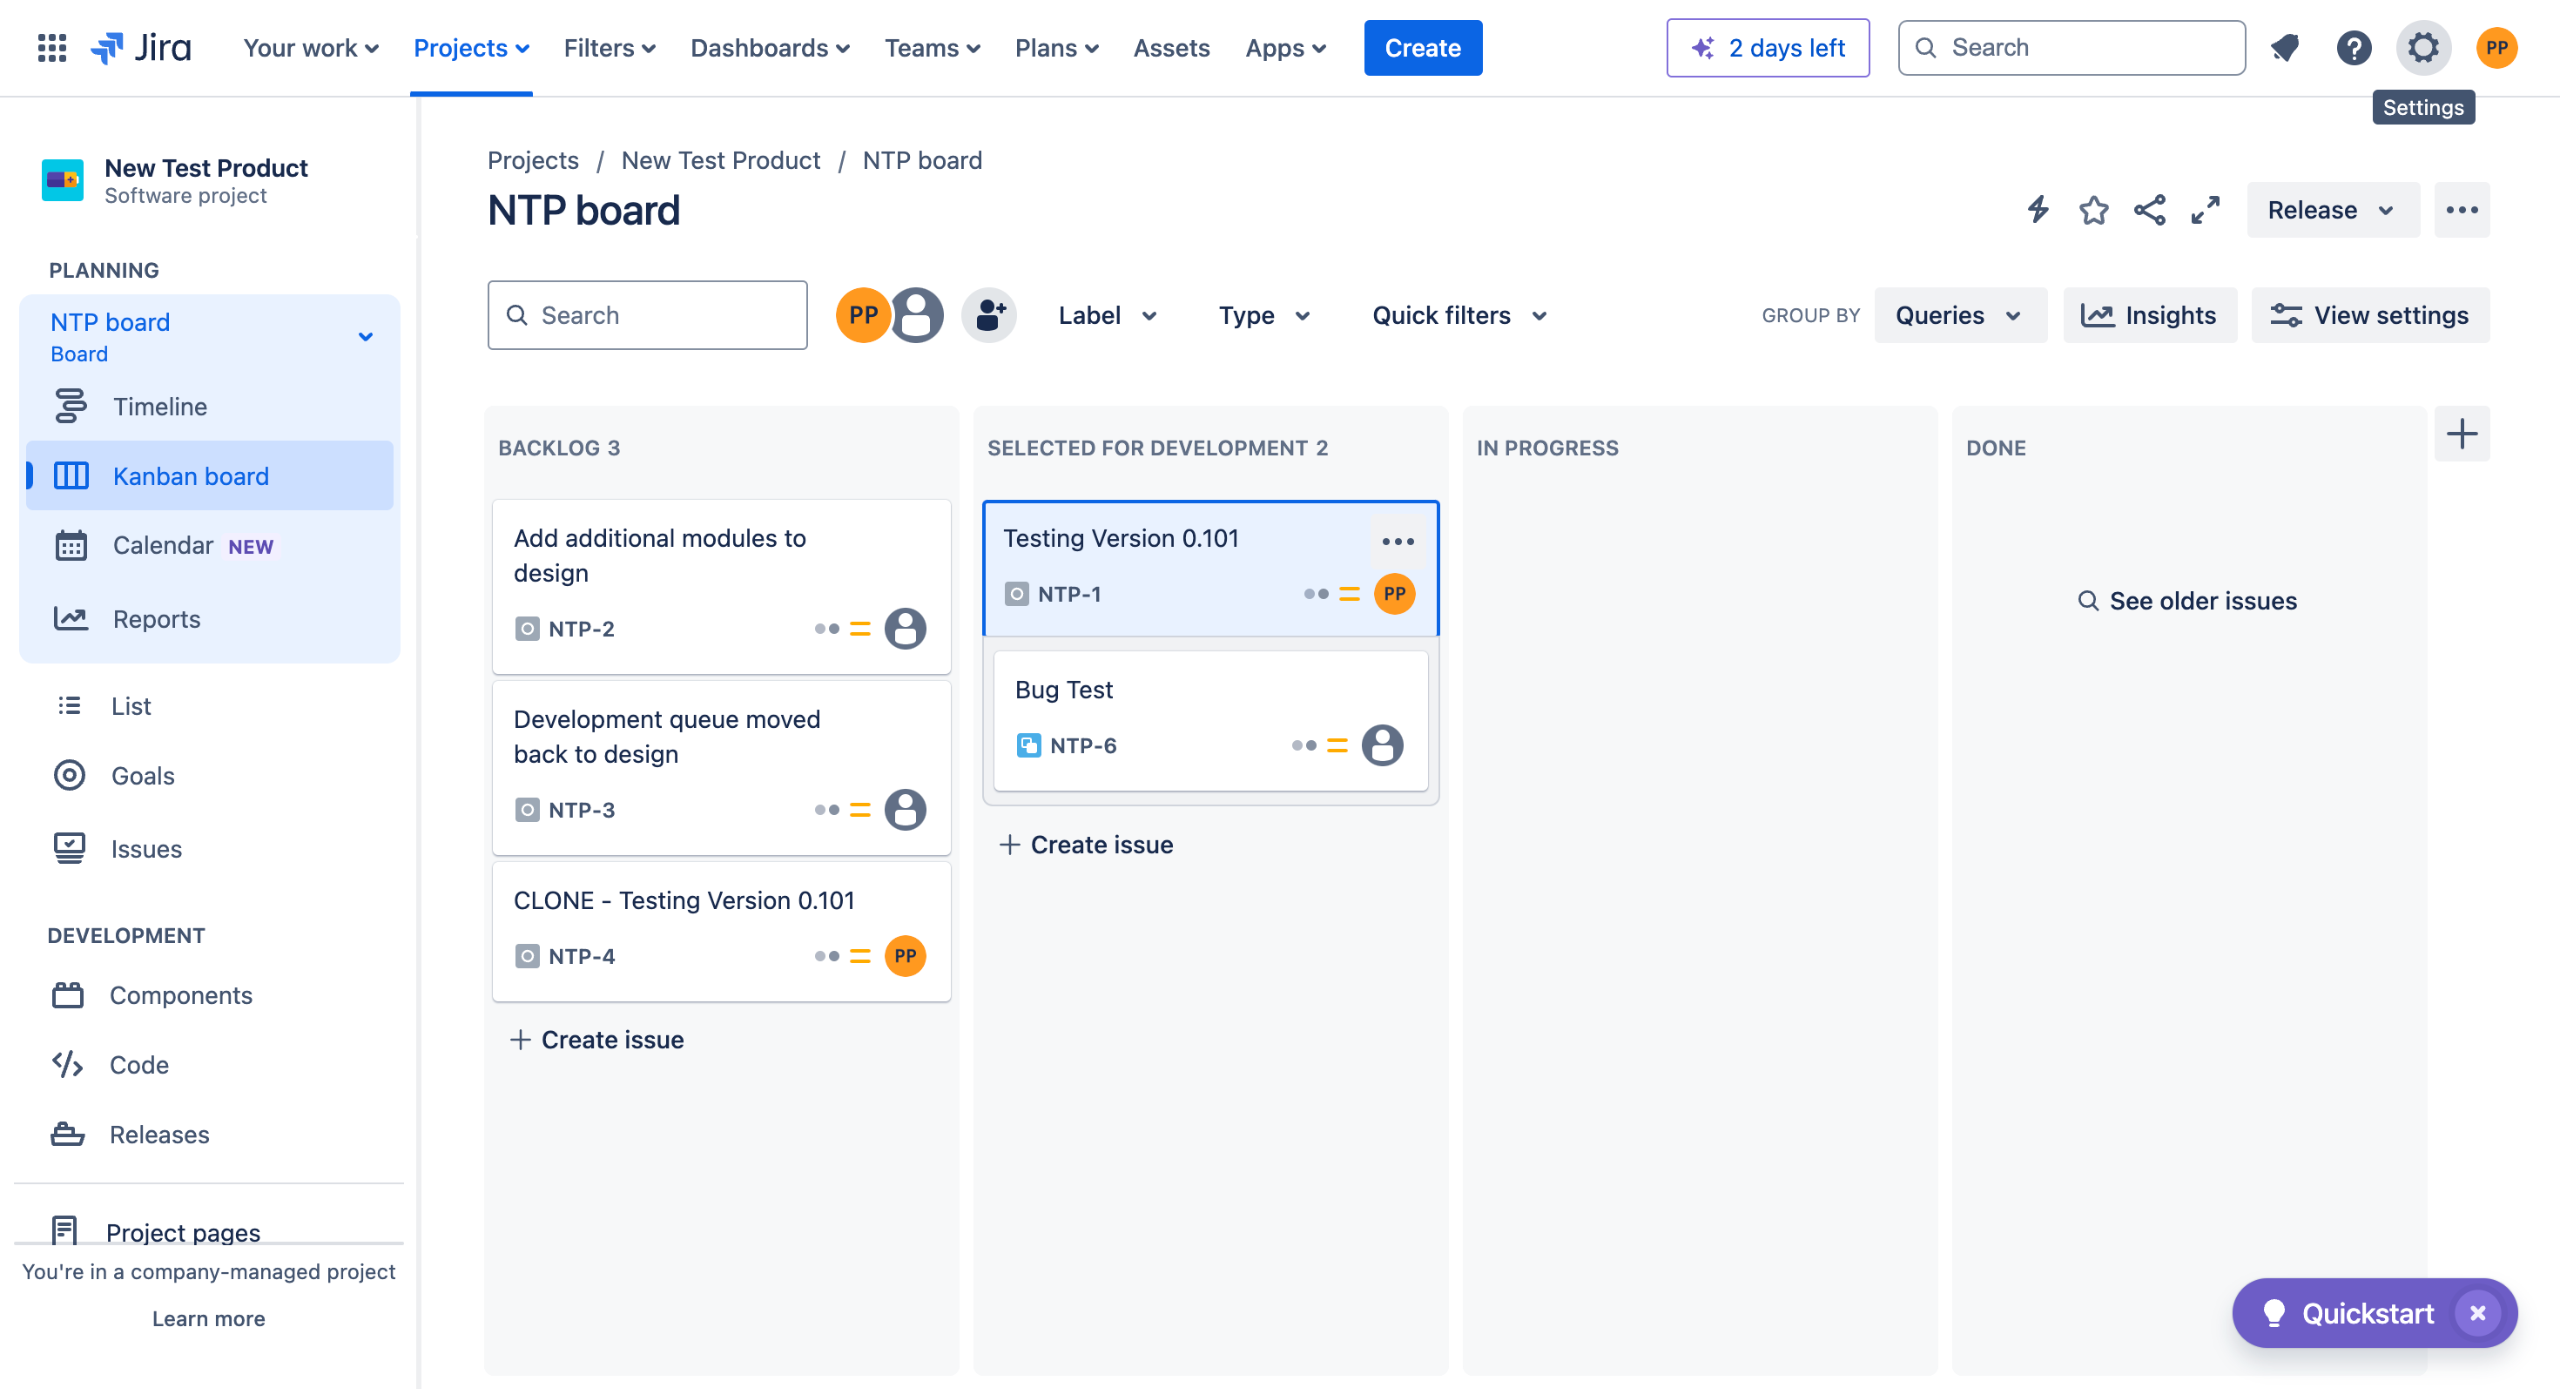Image resolution: width=2560 pixels, height=1389 pixels.
Task: Open Goals in sidebar
Action: coord(210,775)
